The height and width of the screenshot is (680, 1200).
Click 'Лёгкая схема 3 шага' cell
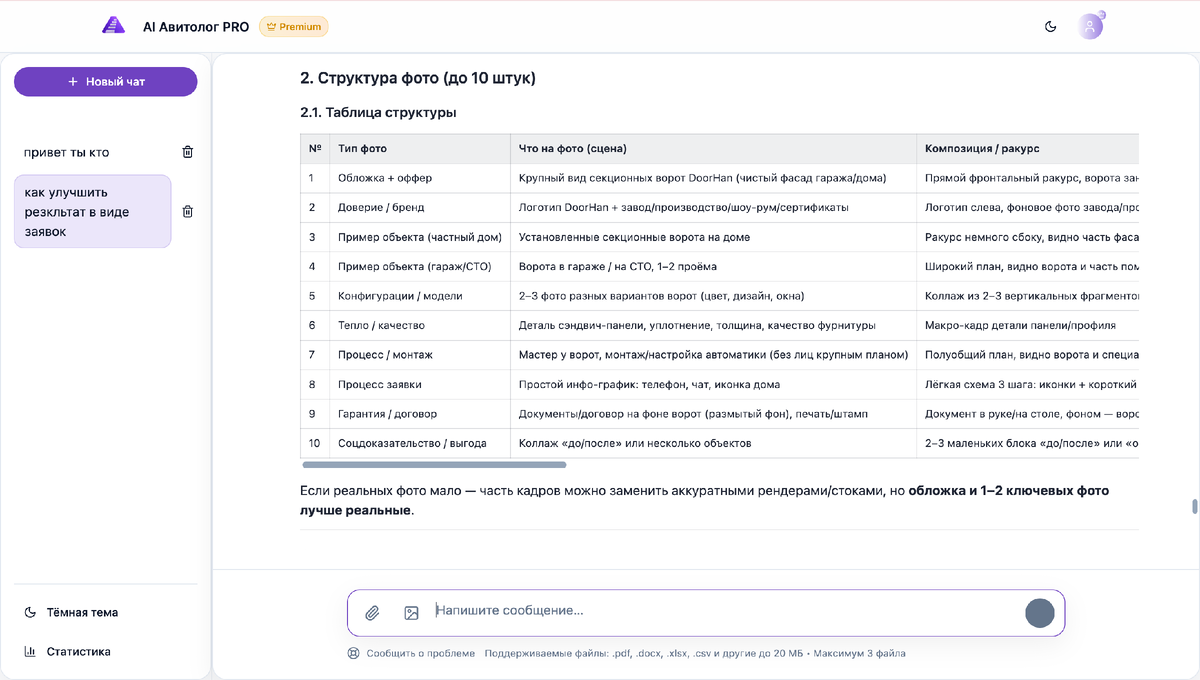click(1028, 384)
